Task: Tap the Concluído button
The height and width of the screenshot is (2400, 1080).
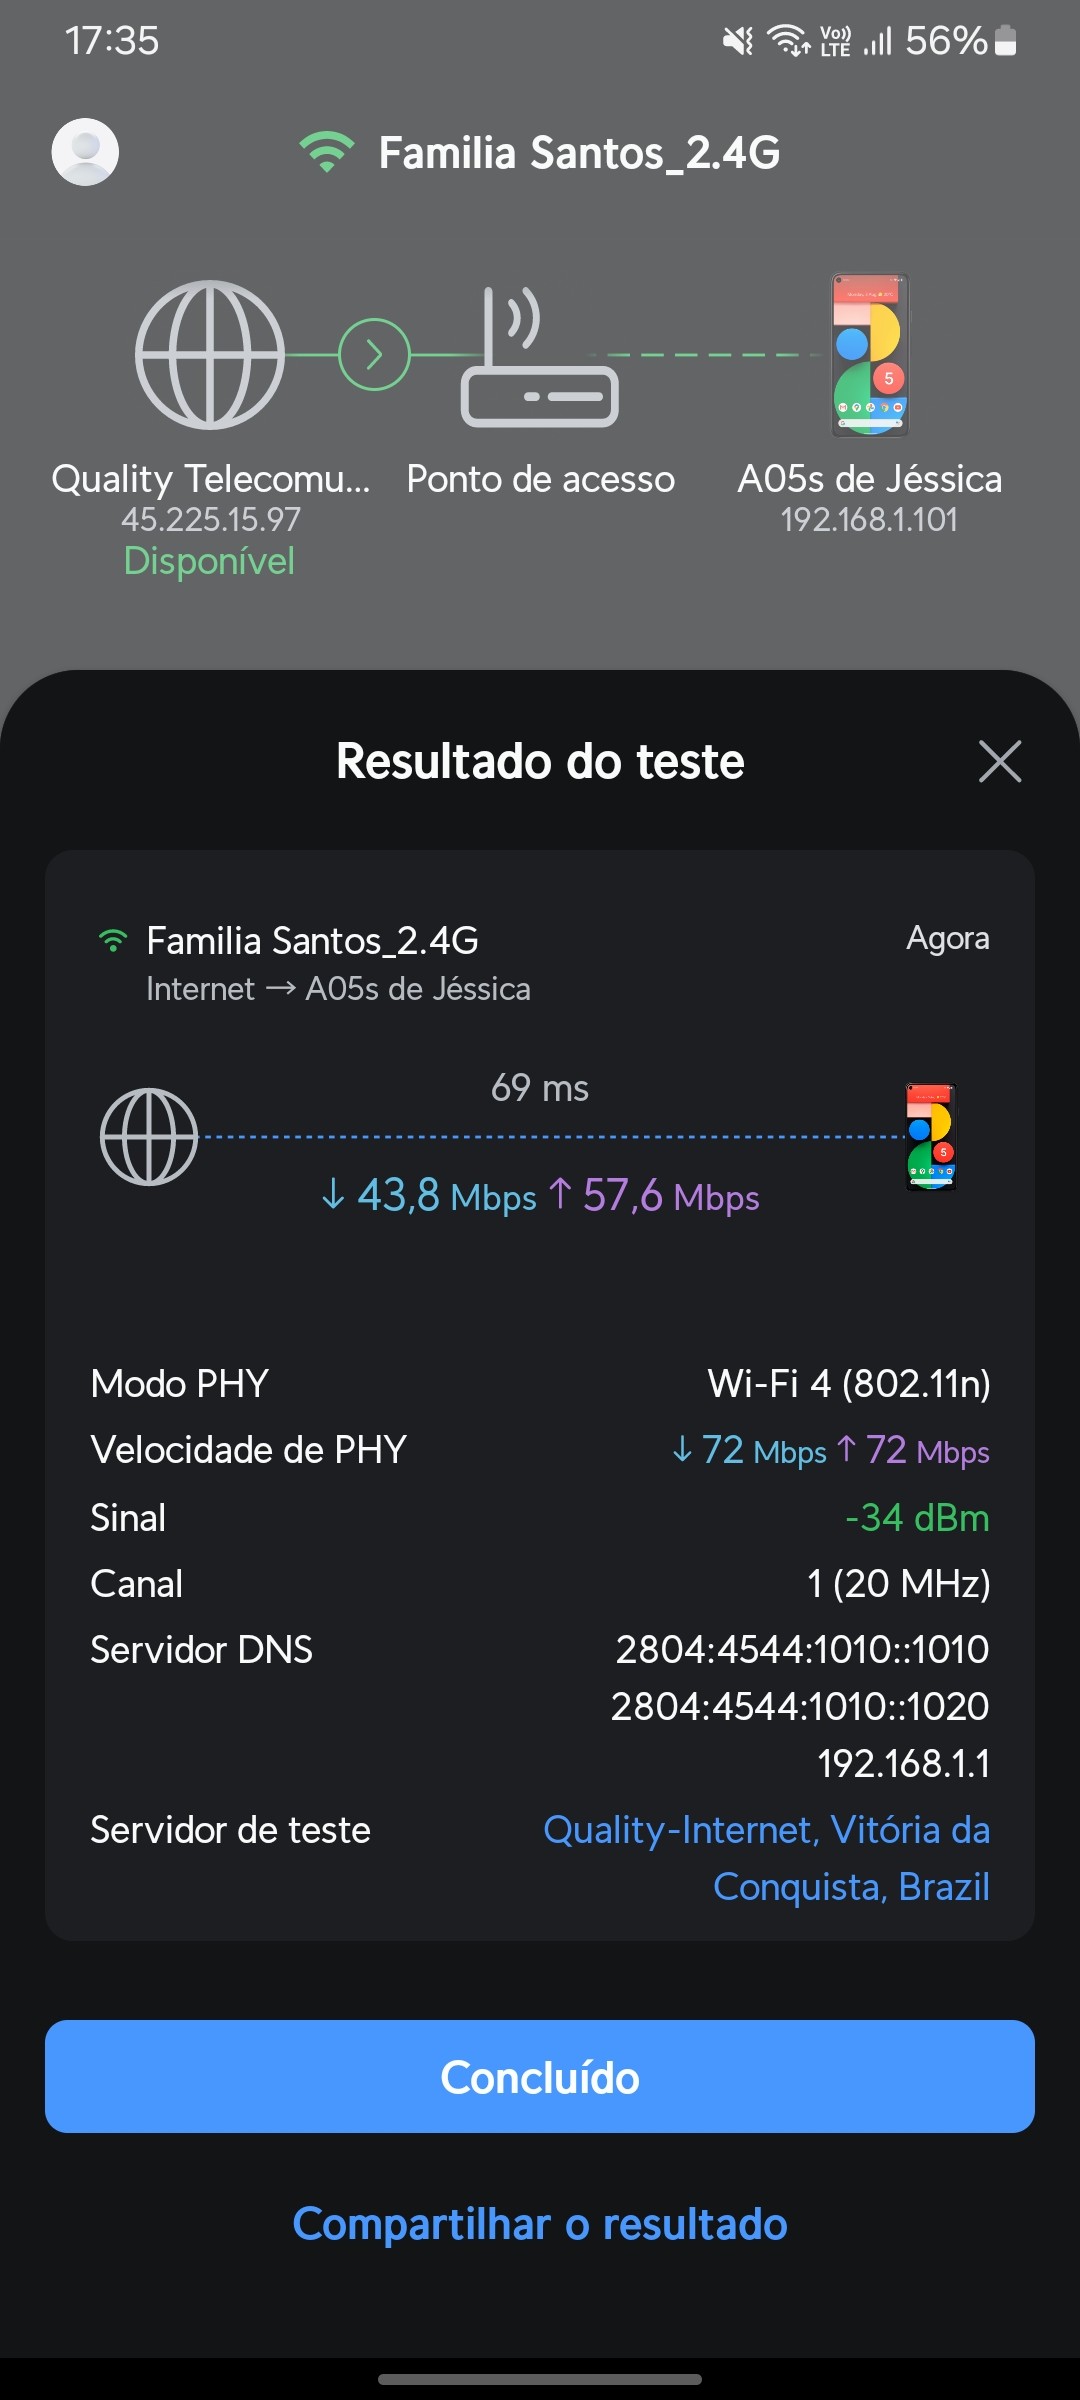Action: [x=540, y=2076]
